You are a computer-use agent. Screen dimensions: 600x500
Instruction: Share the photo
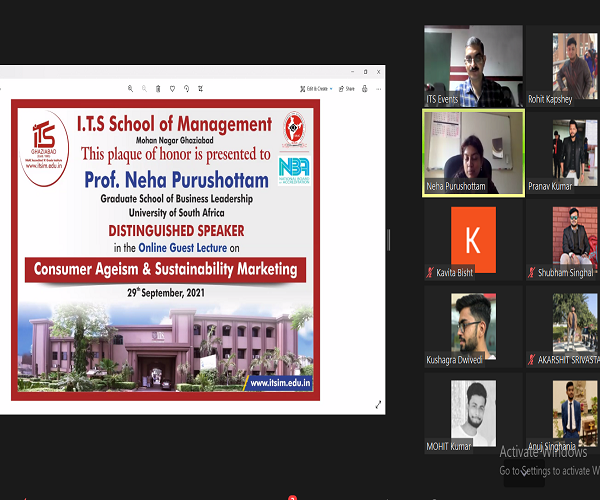tap(347, 89)
